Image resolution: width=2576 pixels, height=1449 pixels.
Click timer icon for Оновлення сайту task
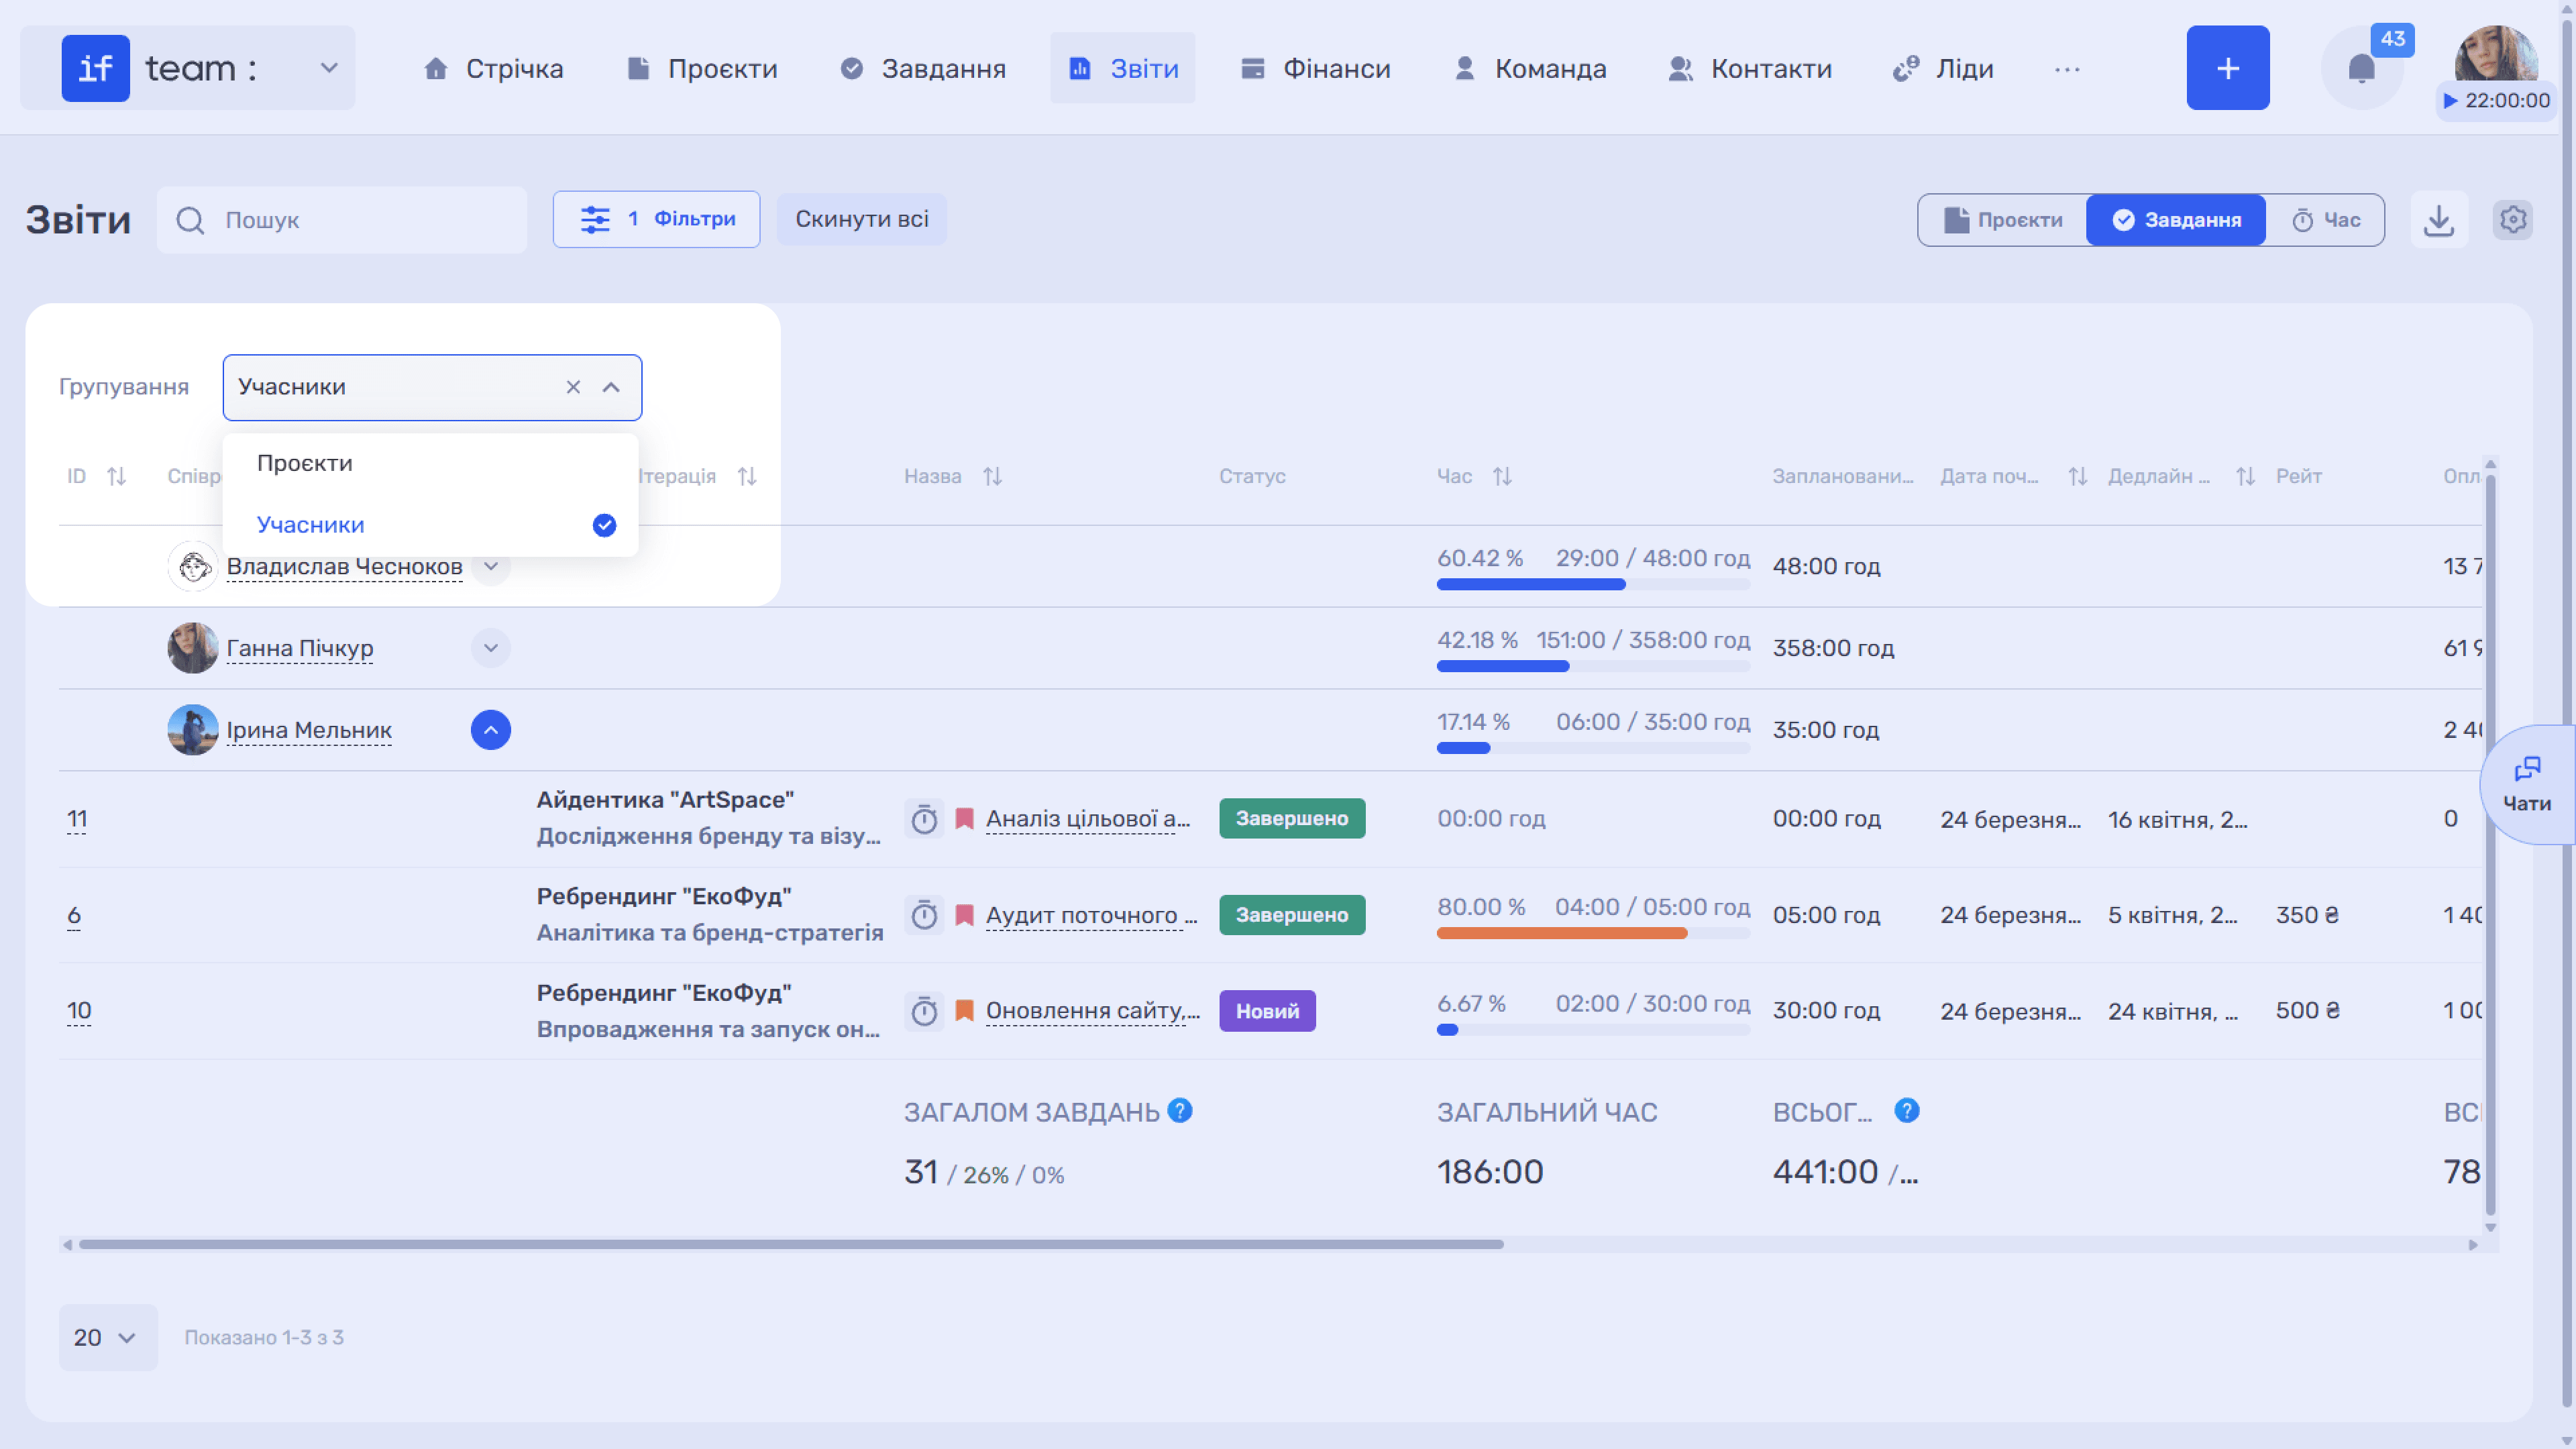(x=924, y=1011)
